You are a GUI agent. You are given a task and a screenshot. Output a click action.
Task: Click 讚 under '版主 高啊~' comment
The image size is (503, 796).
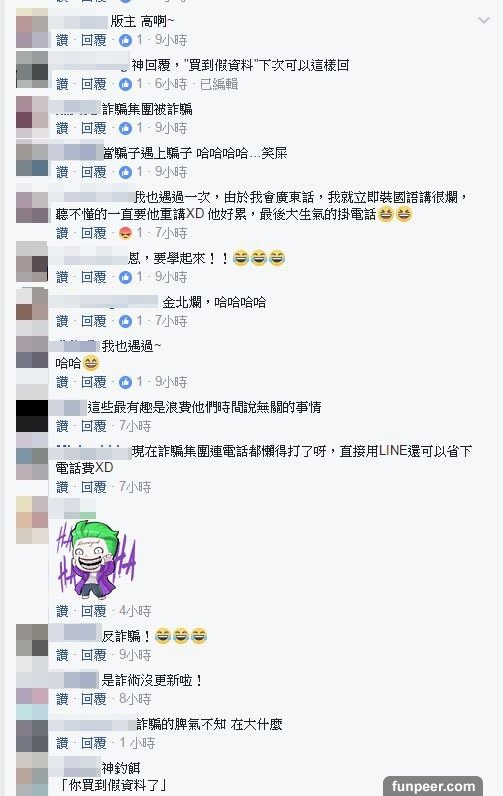[62, 40]
